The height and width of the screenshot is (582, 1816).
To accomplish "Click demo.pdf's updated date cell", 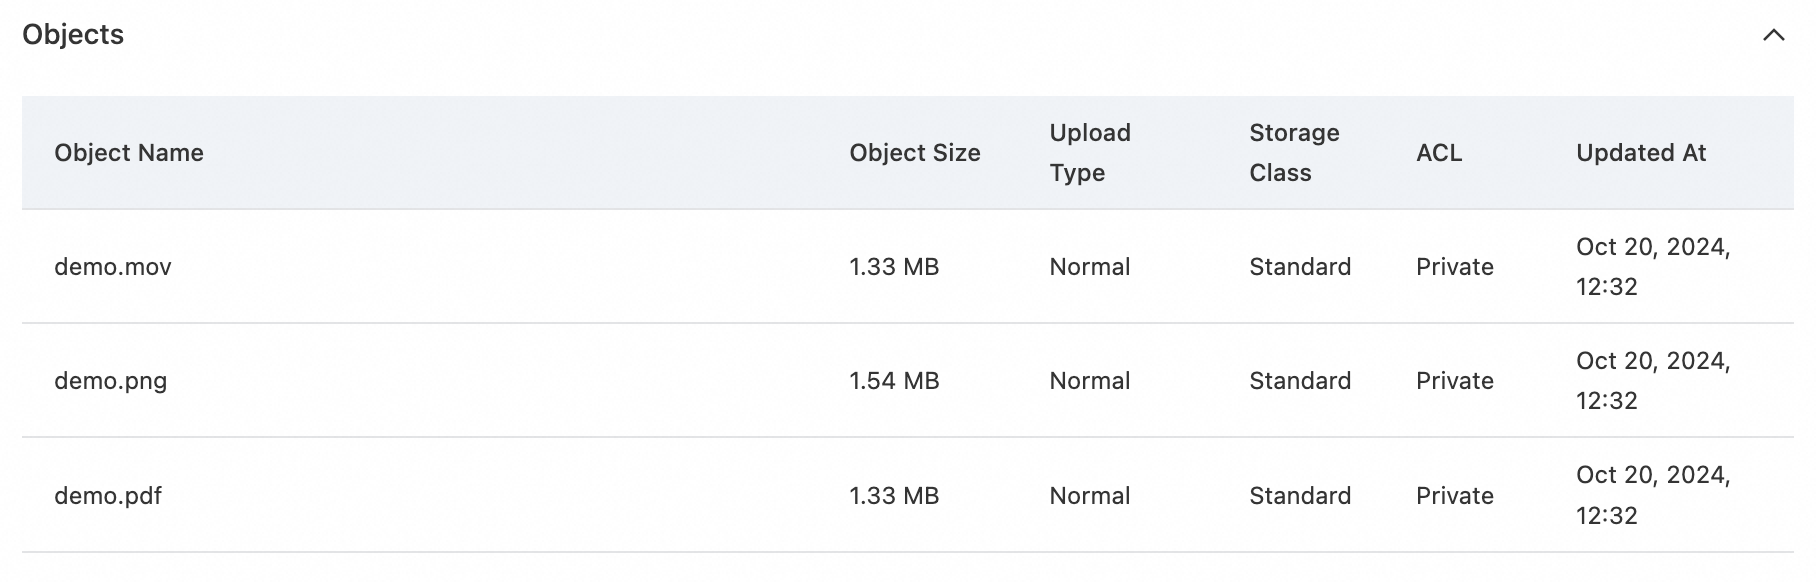I will (1652, 496).
